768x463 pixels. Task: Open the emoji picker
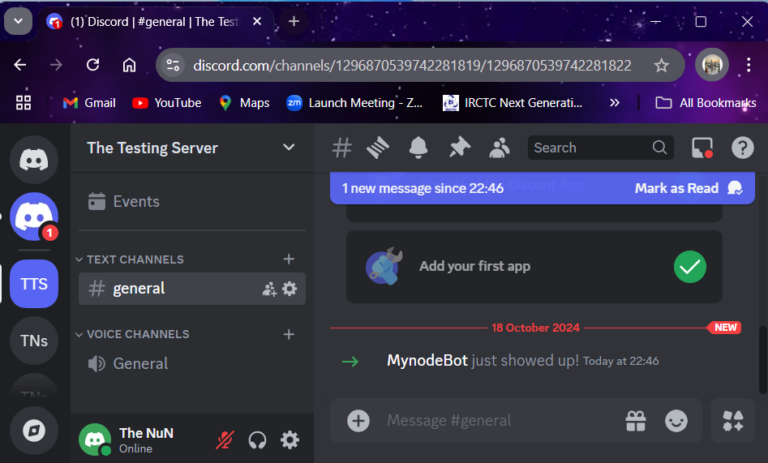(x=676, y=421)
